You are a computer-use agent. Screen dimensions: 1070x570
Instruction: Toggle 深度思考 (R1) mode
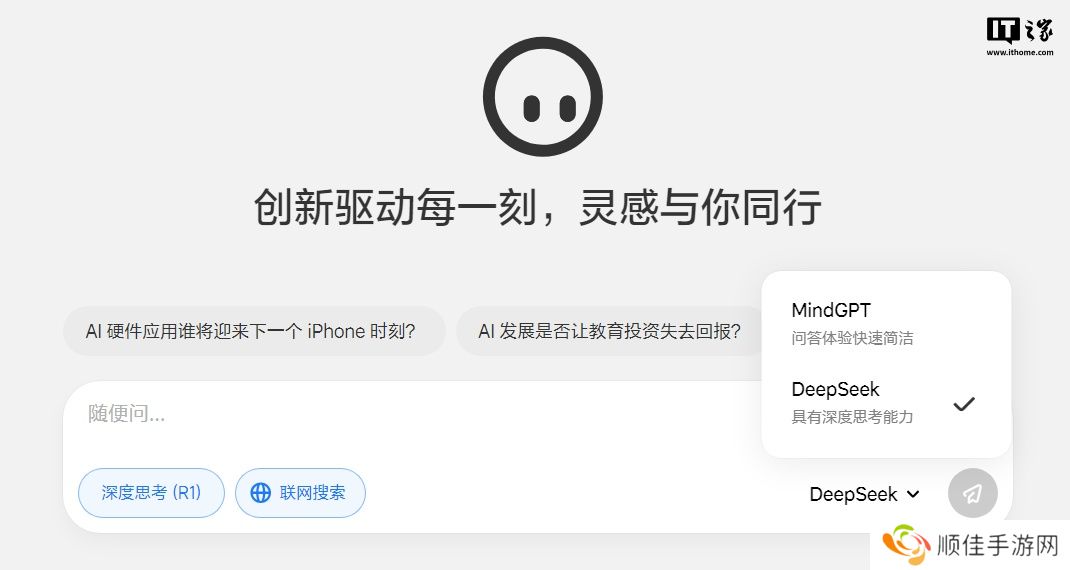click(x=151, y=493)
